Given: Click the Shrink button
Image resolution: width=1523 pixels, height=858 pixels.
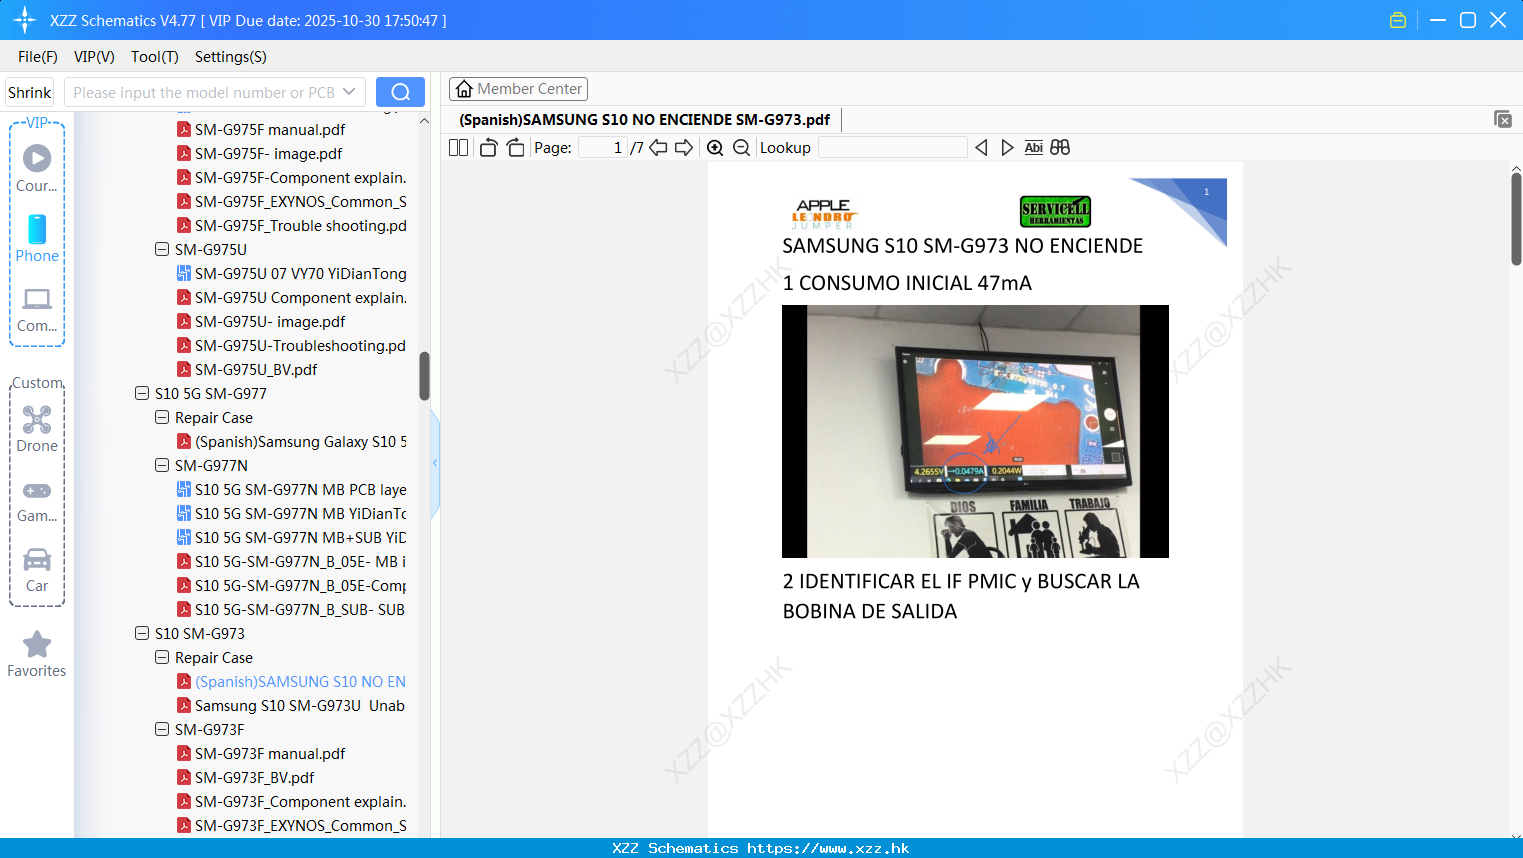Looking at the screenshot, I should point(29,92).
